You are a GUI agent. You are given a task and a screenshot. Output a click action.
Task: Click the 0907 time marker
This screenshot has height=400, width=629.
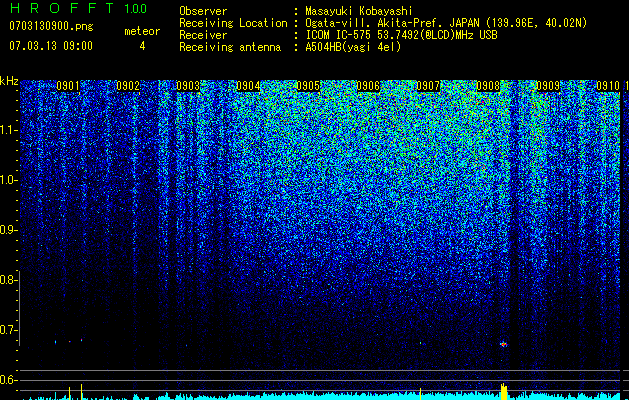click(428, 86)
